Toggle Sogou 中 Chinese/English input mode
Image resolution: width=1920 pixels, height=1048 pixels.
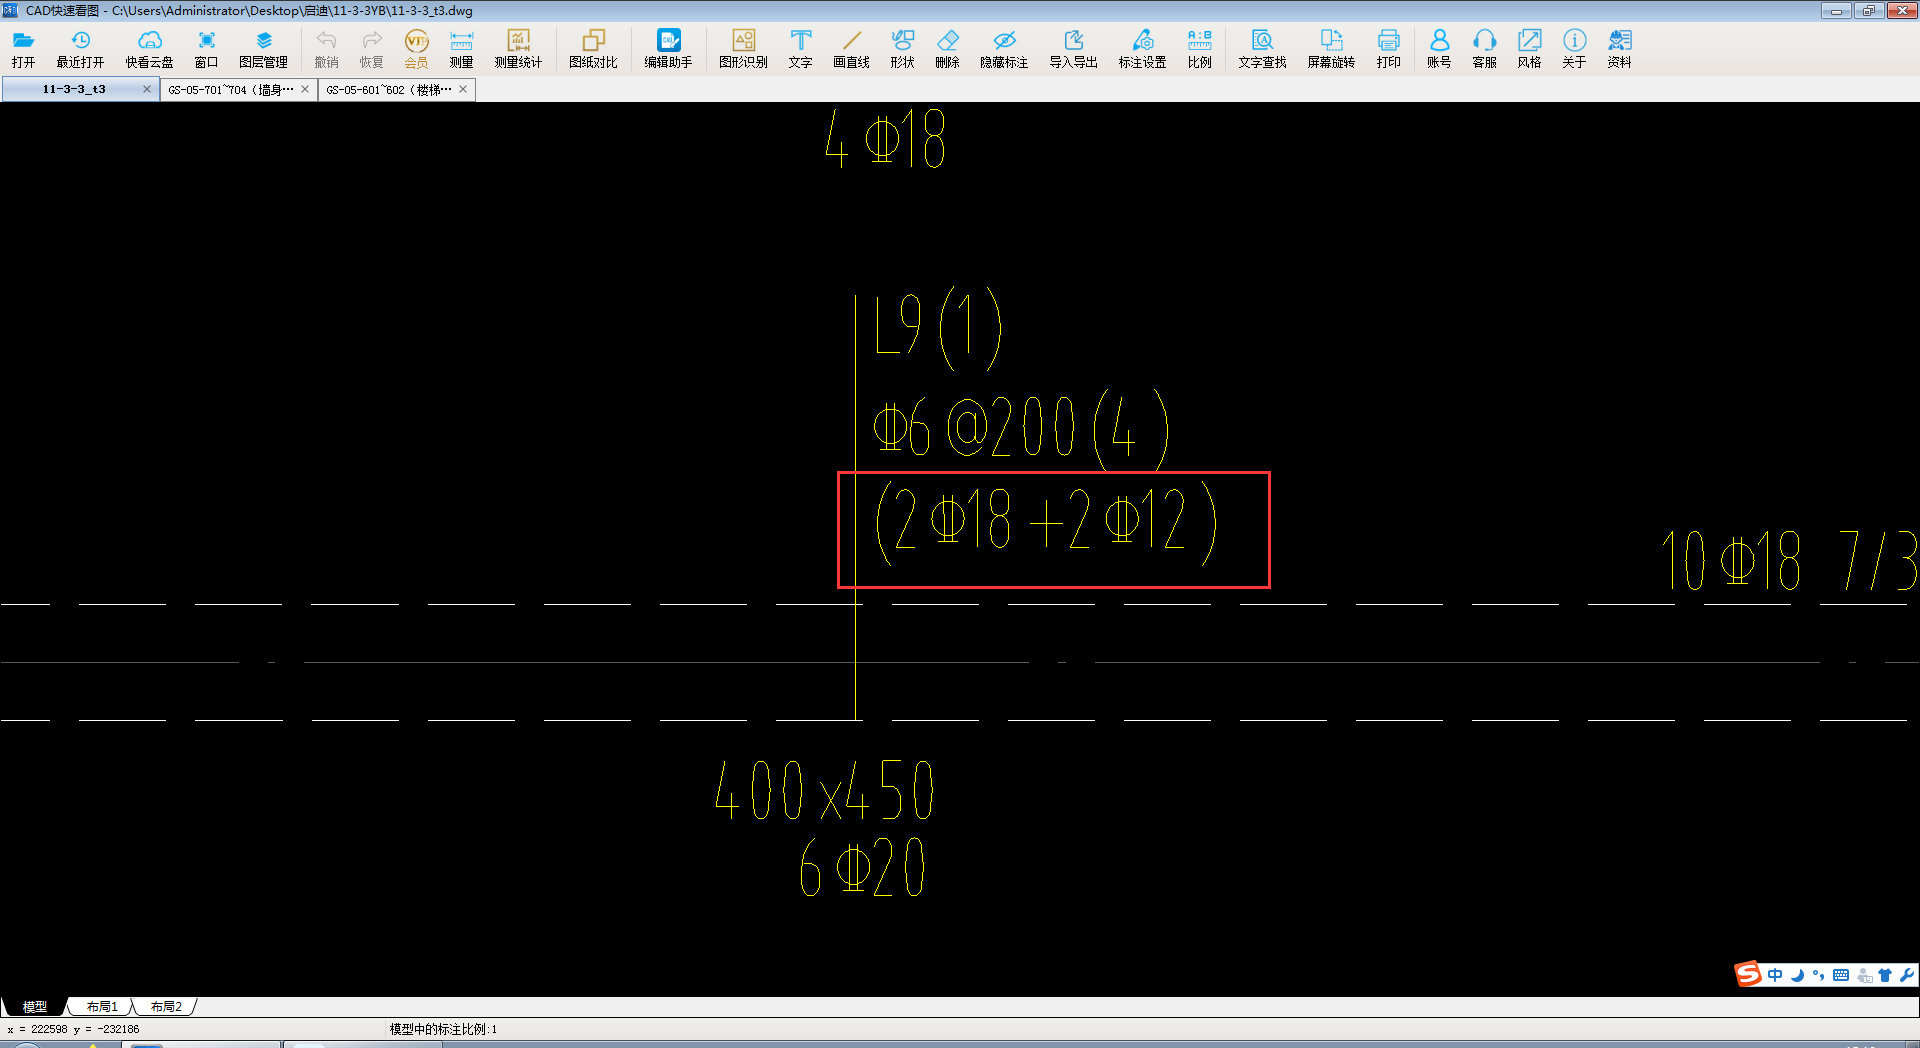click(x=1775, y=975)
